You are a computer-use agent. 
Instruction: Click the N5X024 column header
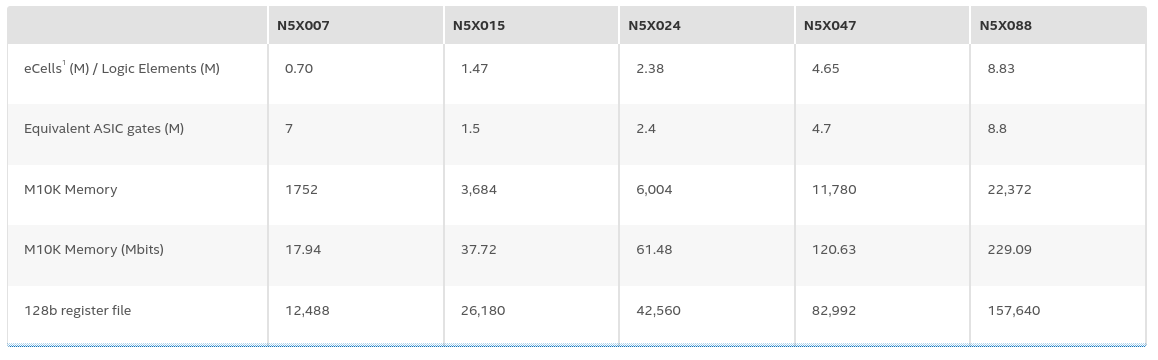654,25
